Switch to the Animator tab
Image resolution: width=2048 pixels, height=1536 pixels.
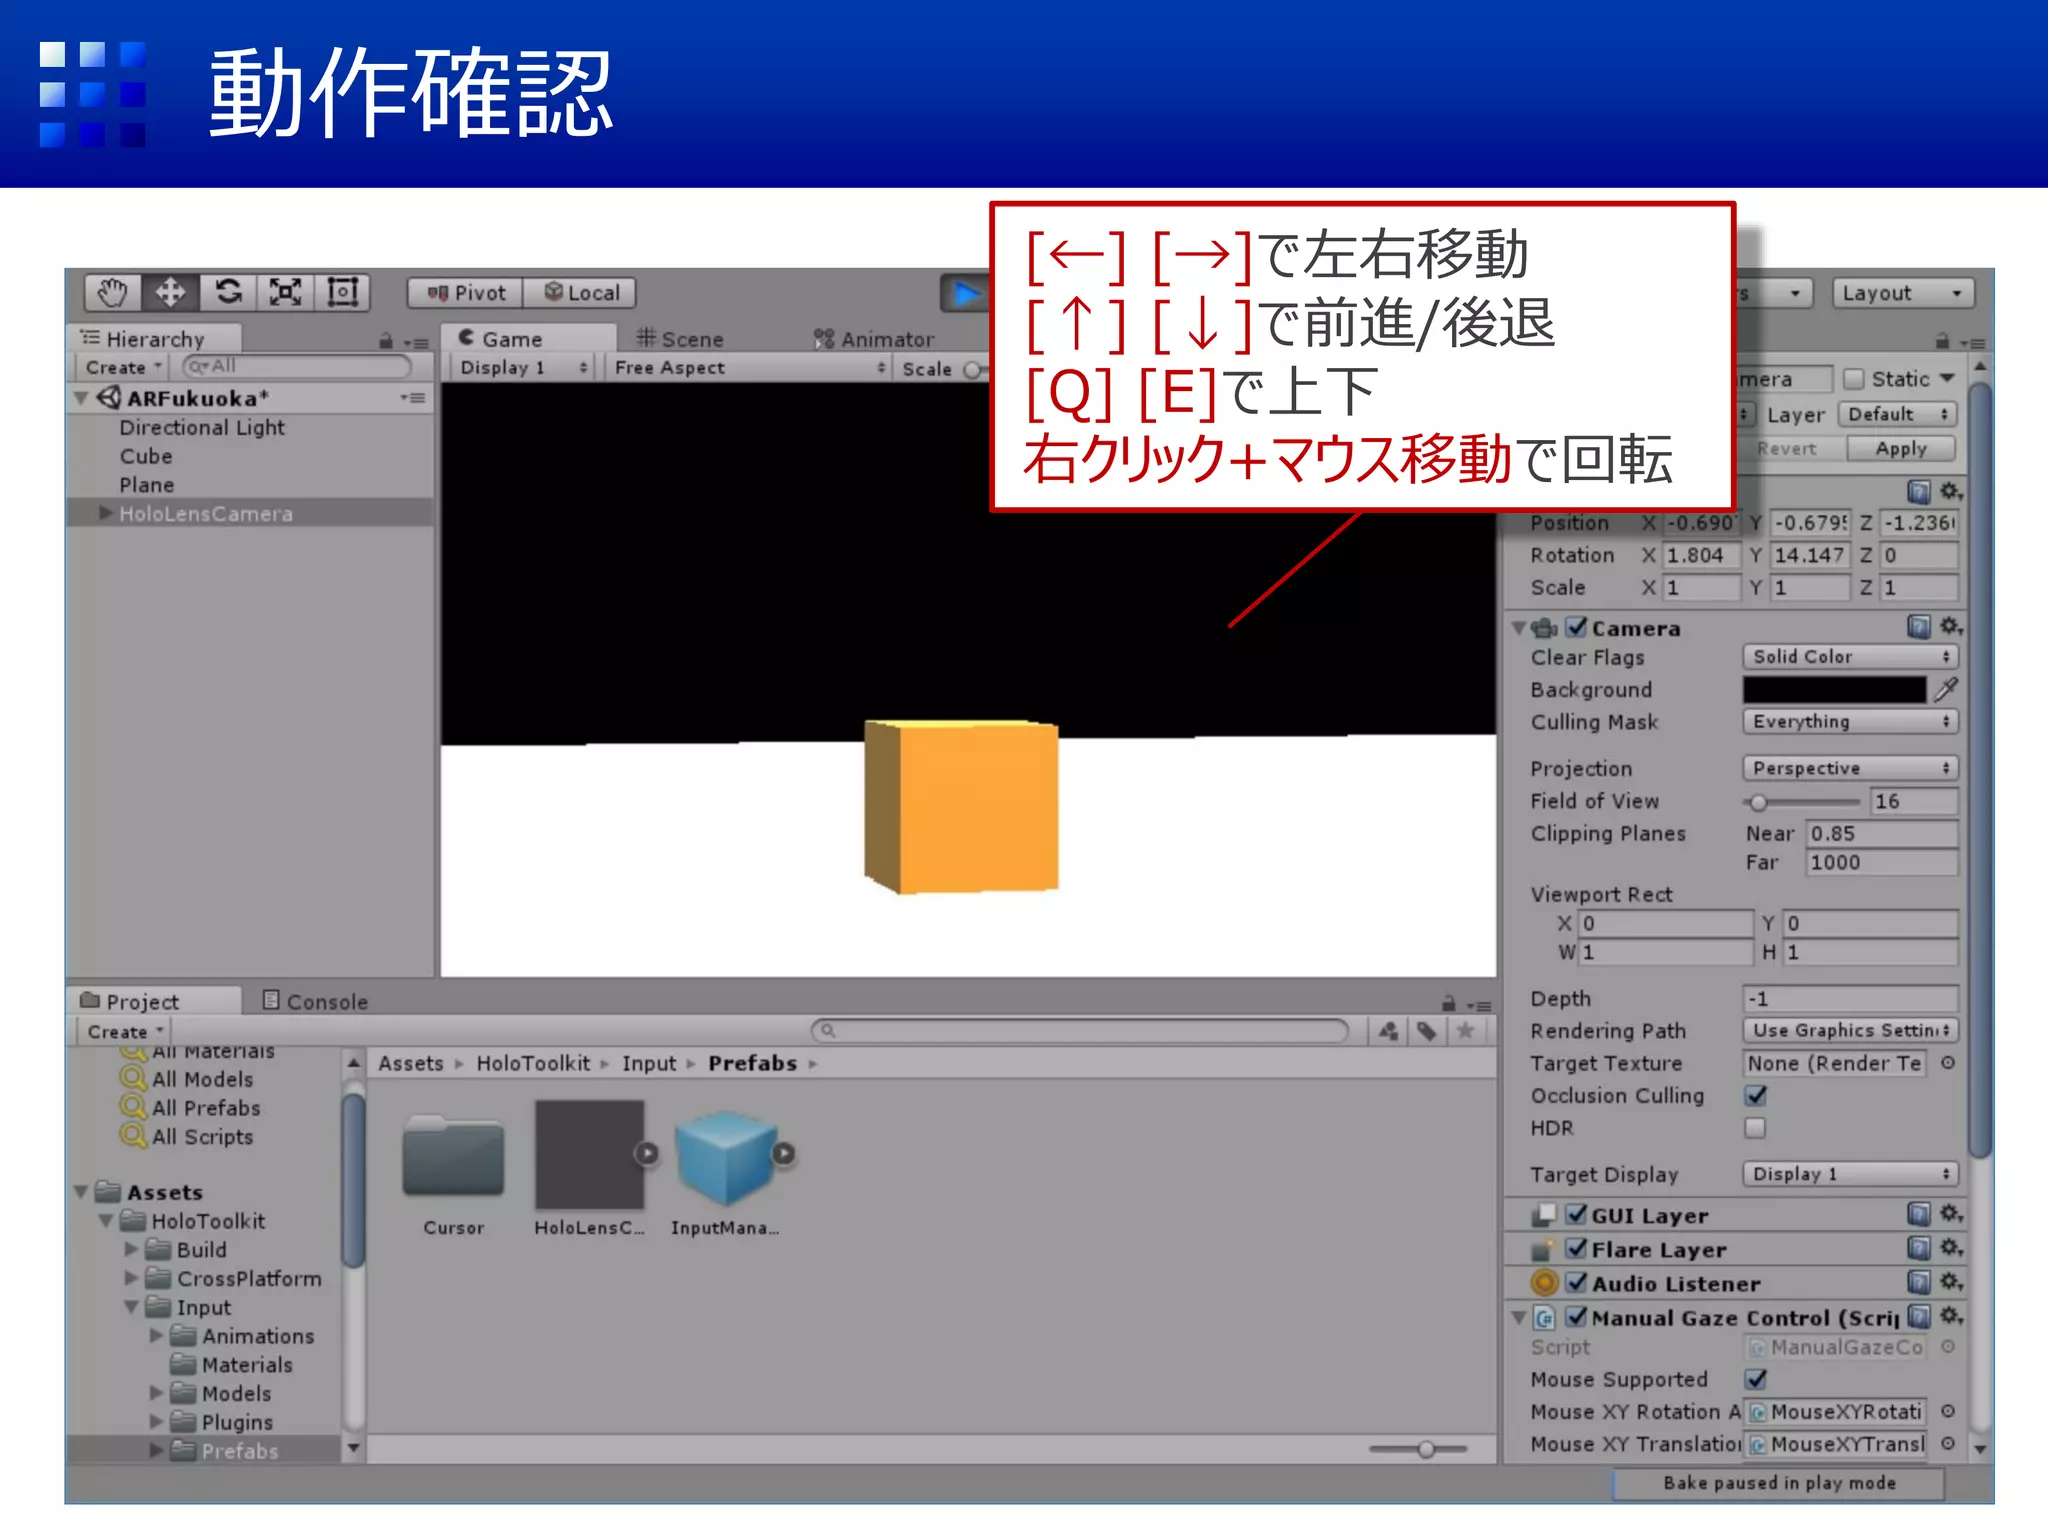(873, 339)
